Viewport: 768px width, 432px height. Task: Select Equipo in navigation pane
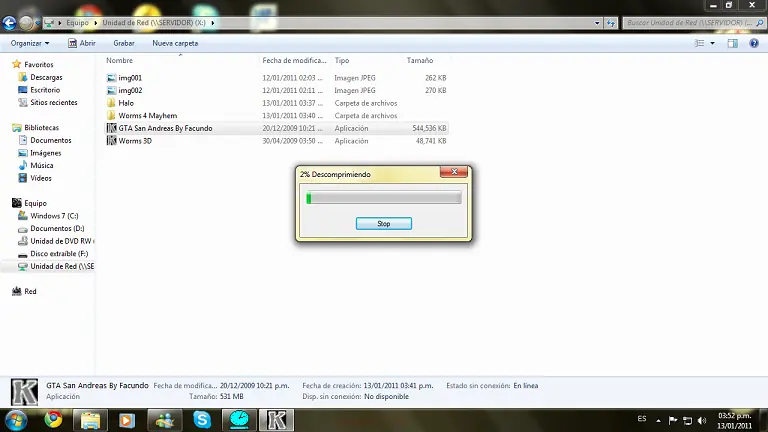click(x=35, y=203)
